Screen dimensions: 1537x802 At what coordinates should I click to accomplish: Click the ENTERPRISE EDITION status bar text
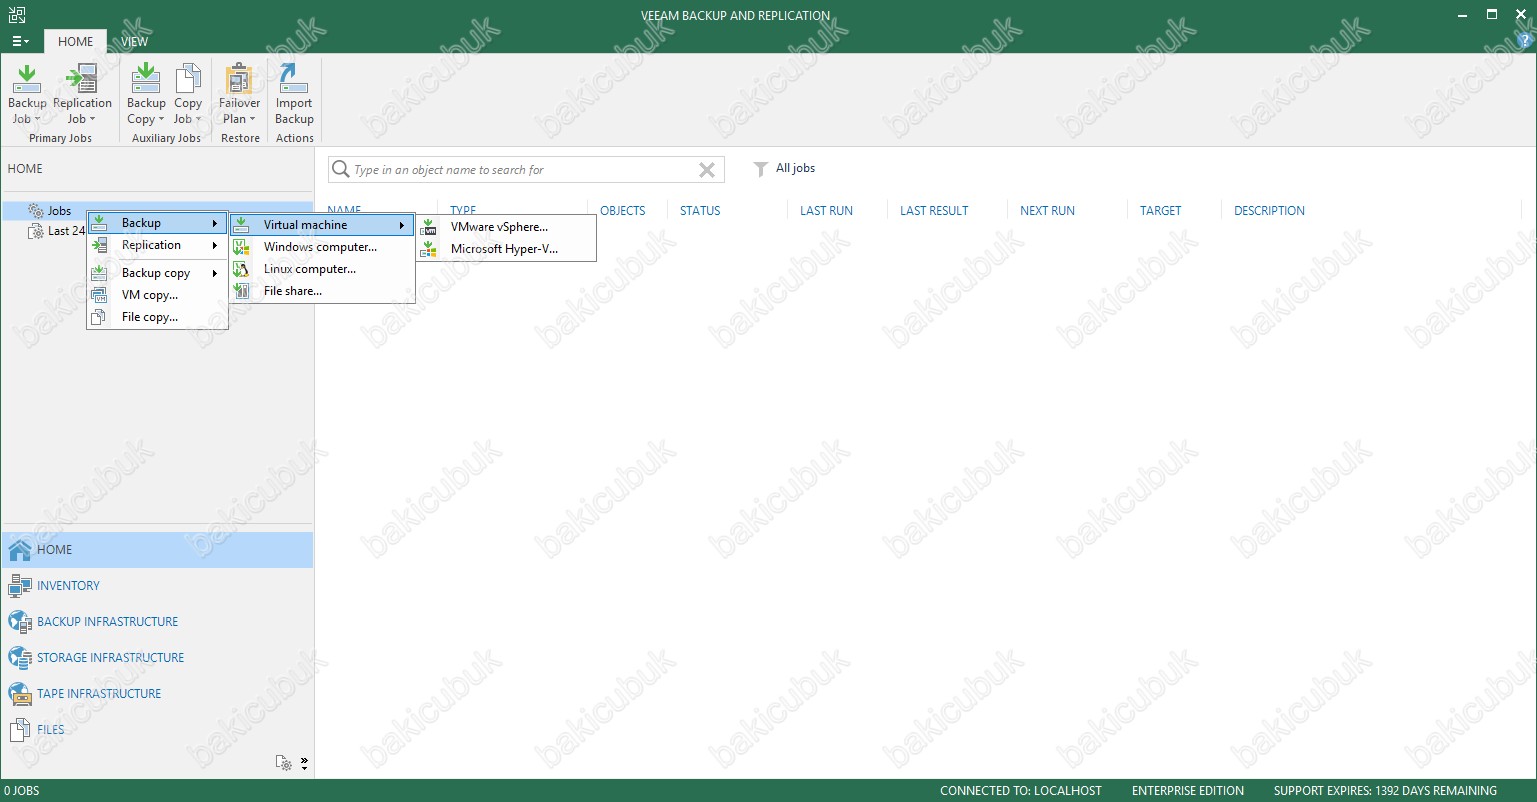click(1188, 791)
